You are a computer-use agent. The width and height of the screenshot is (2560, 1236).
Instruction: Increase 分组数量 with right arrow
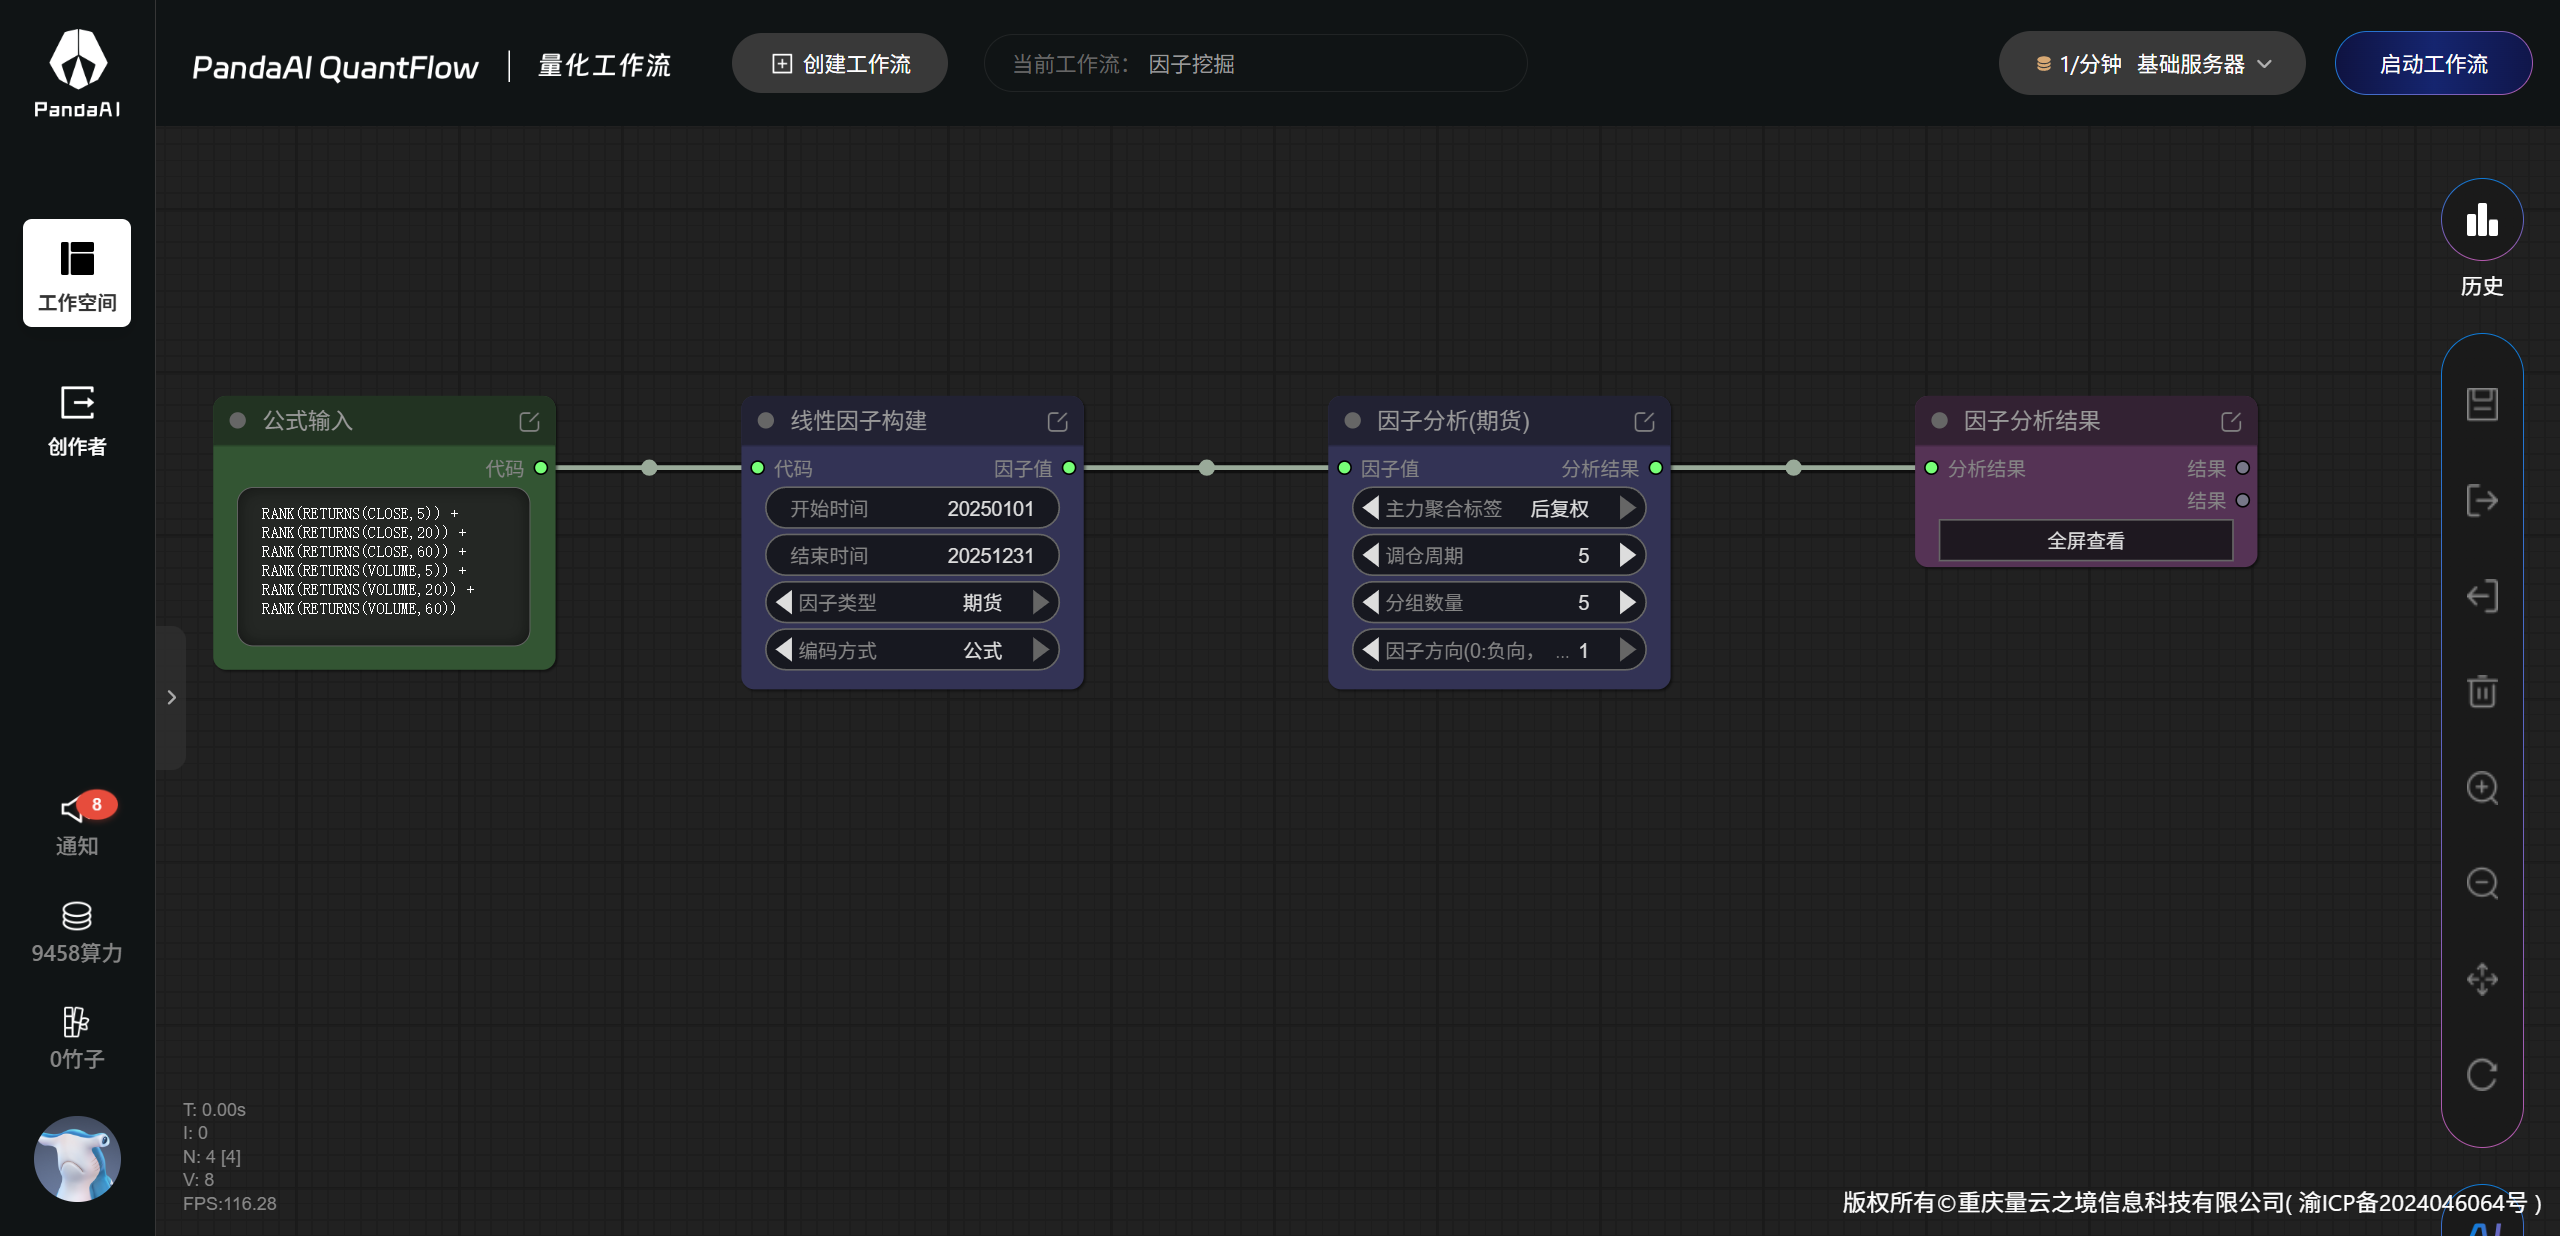(1627, 602)
